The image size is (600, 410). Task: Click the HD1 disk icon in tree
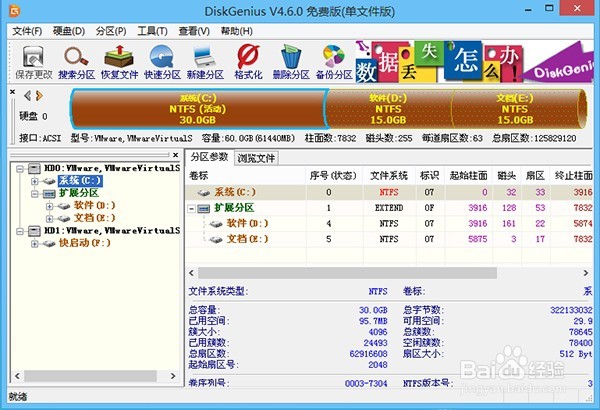coord(34,231)
